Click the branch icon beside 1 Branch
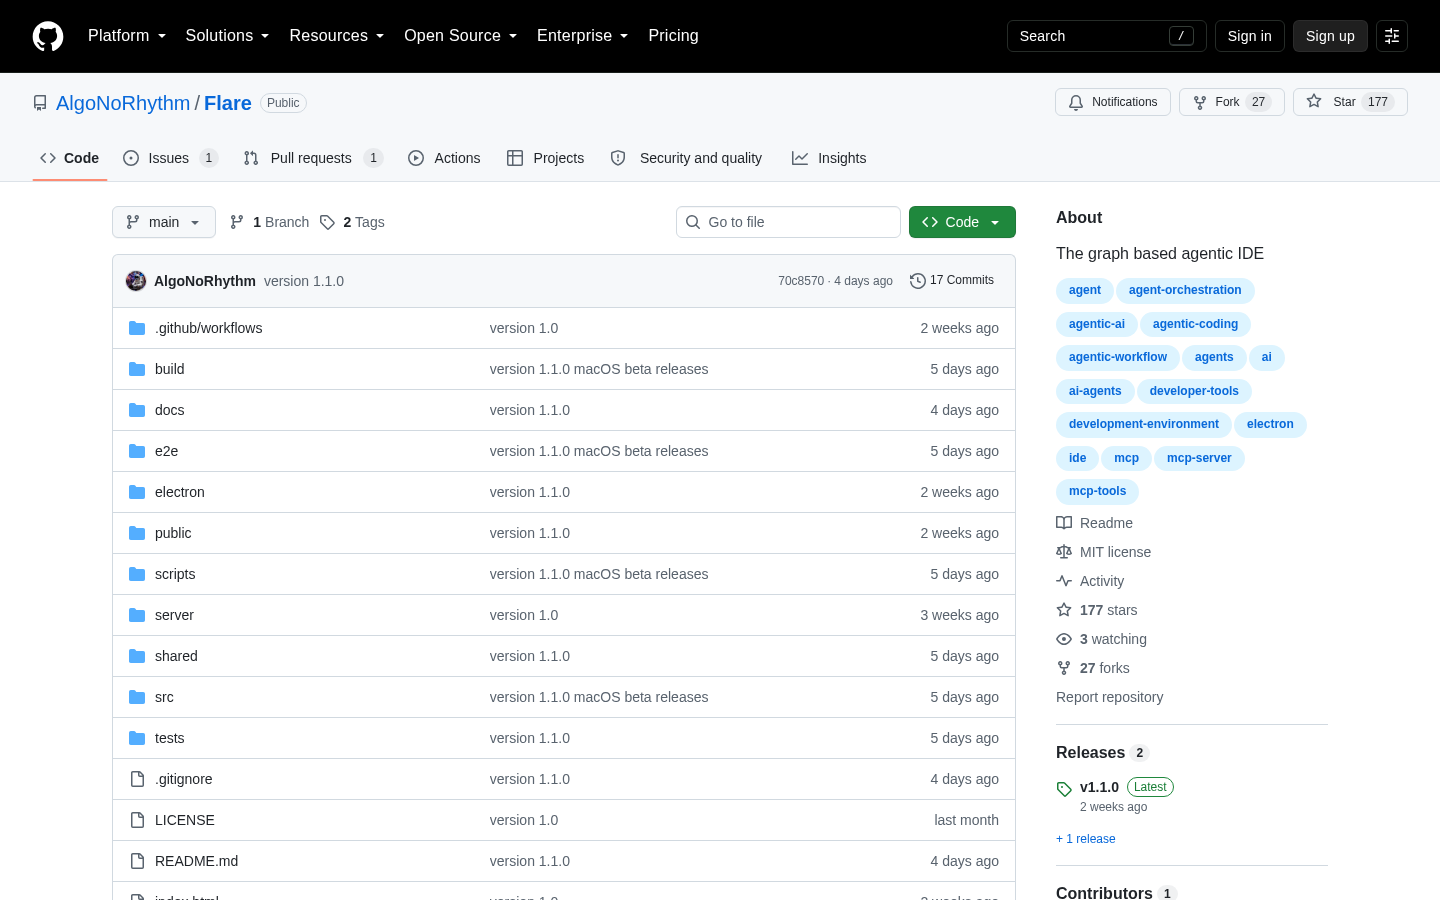 point(237,222)
